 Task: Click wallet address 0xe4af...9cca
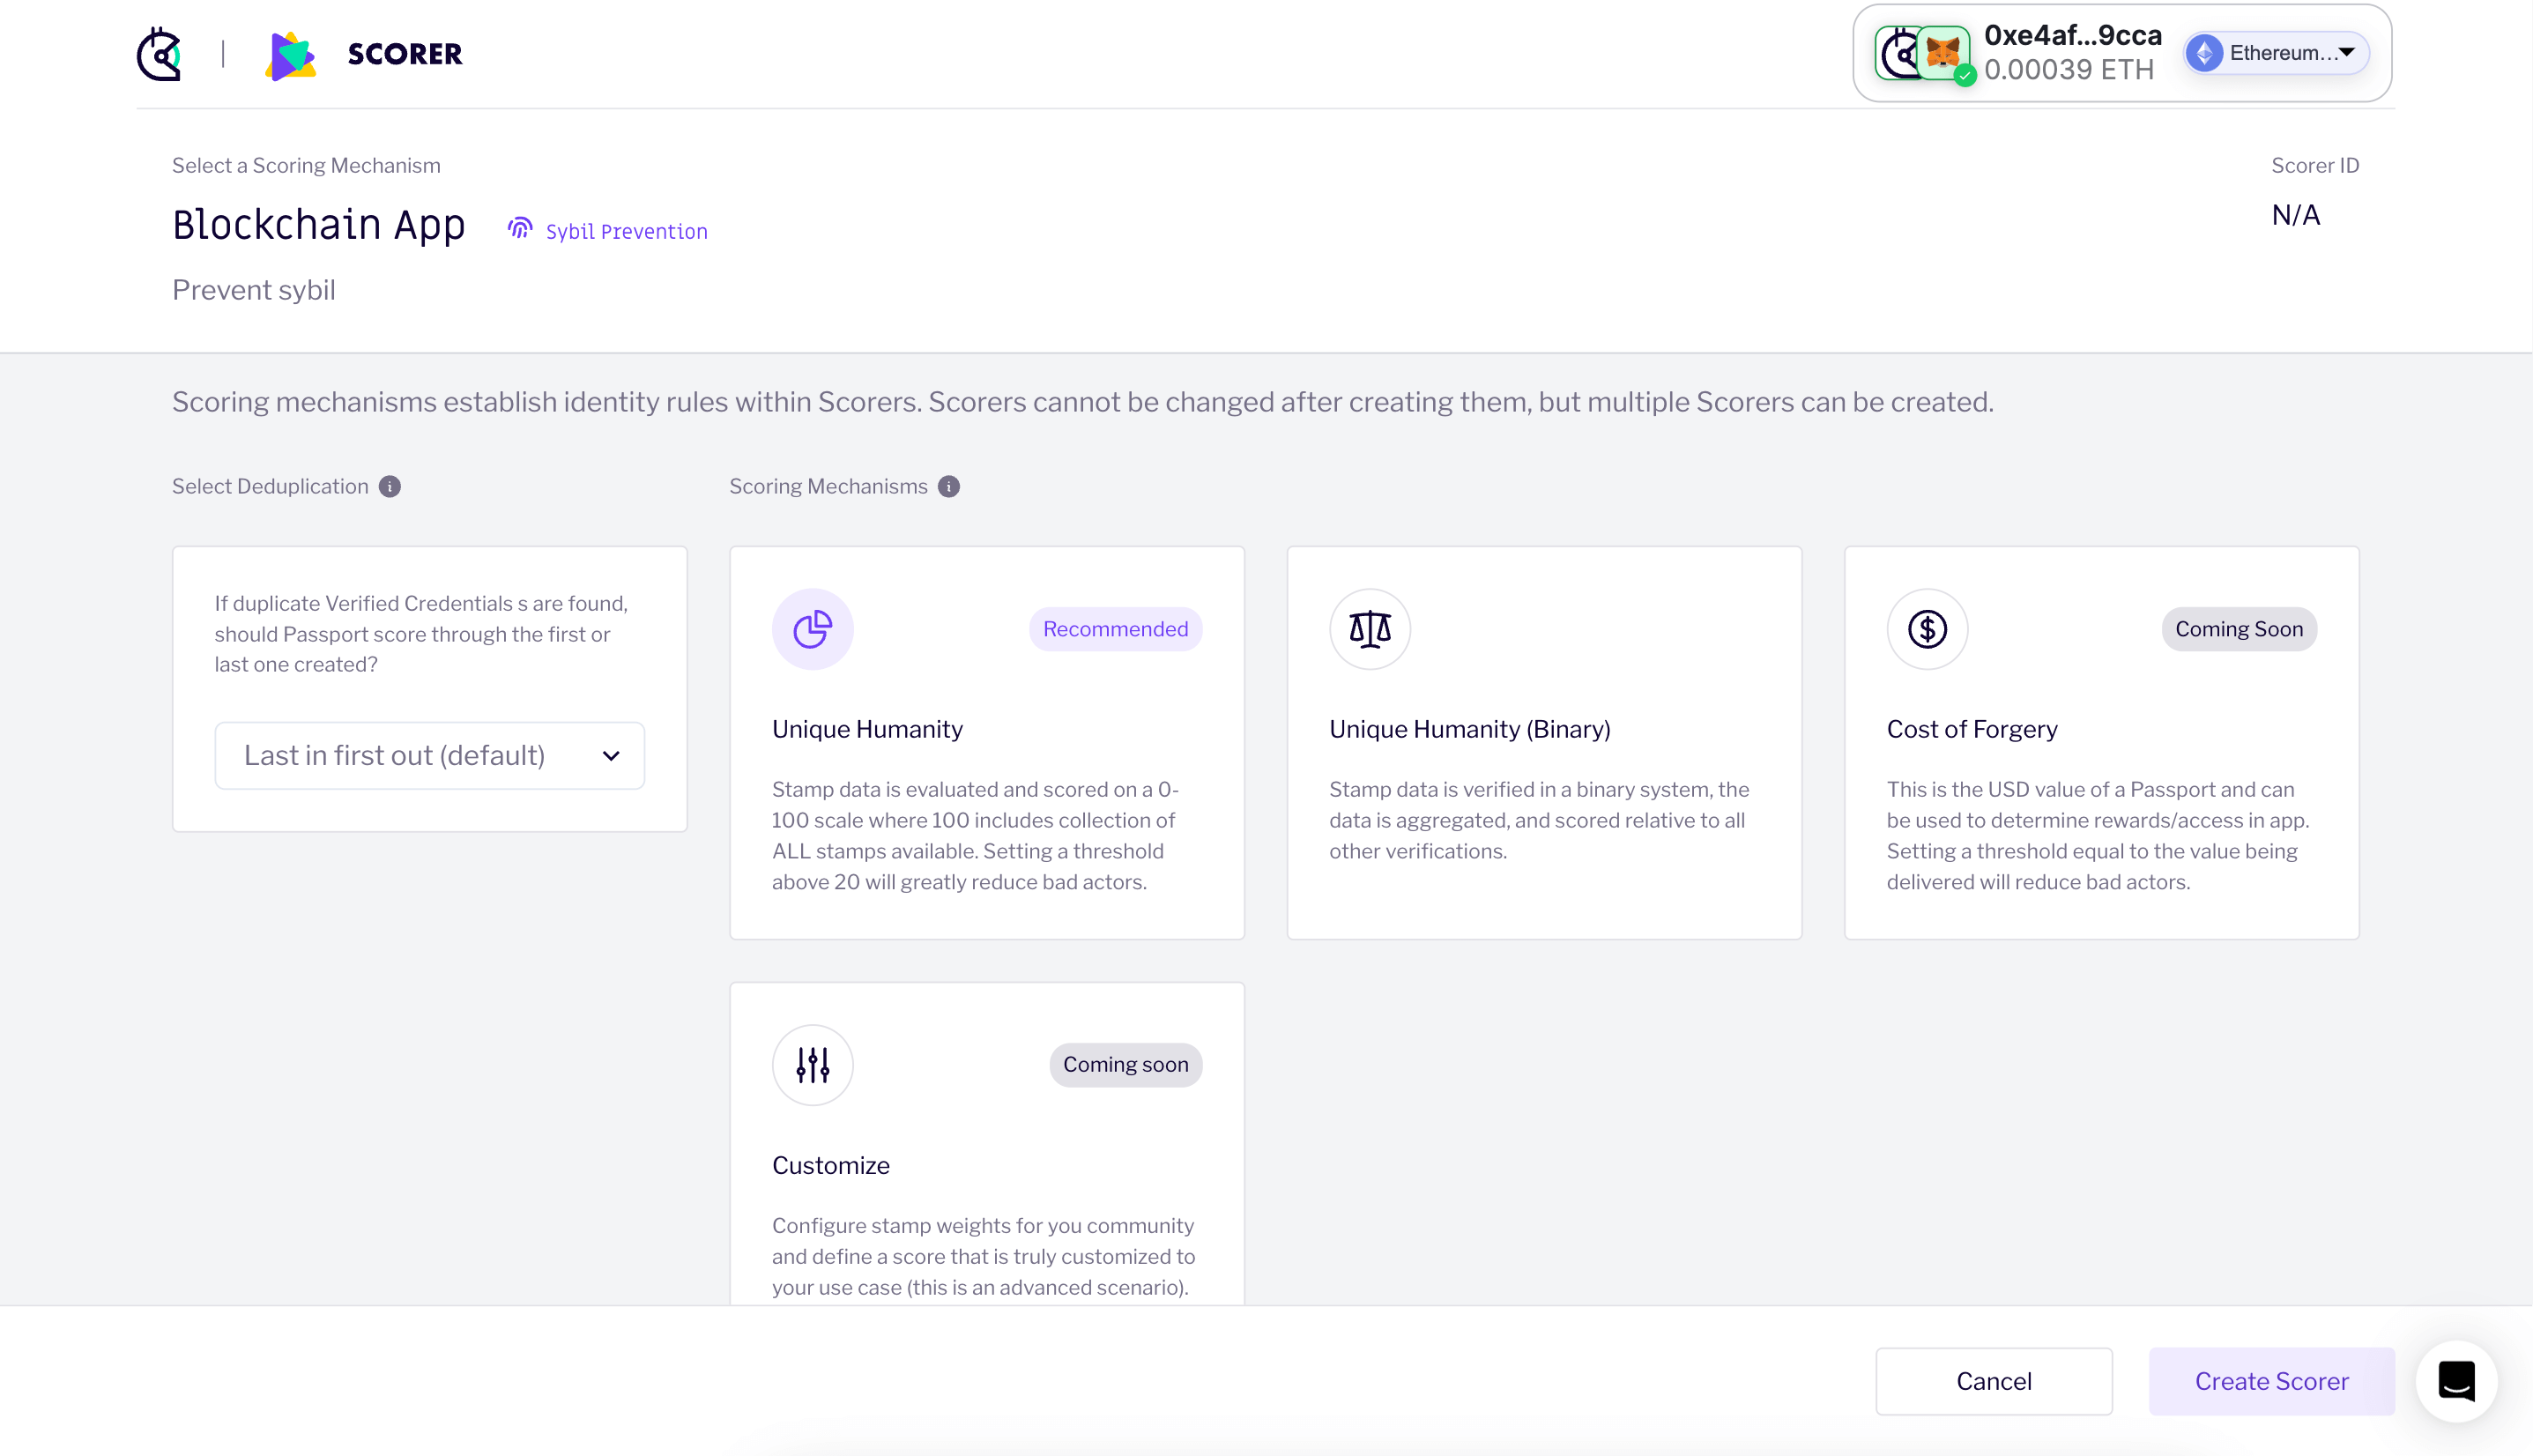point(2072,35)
